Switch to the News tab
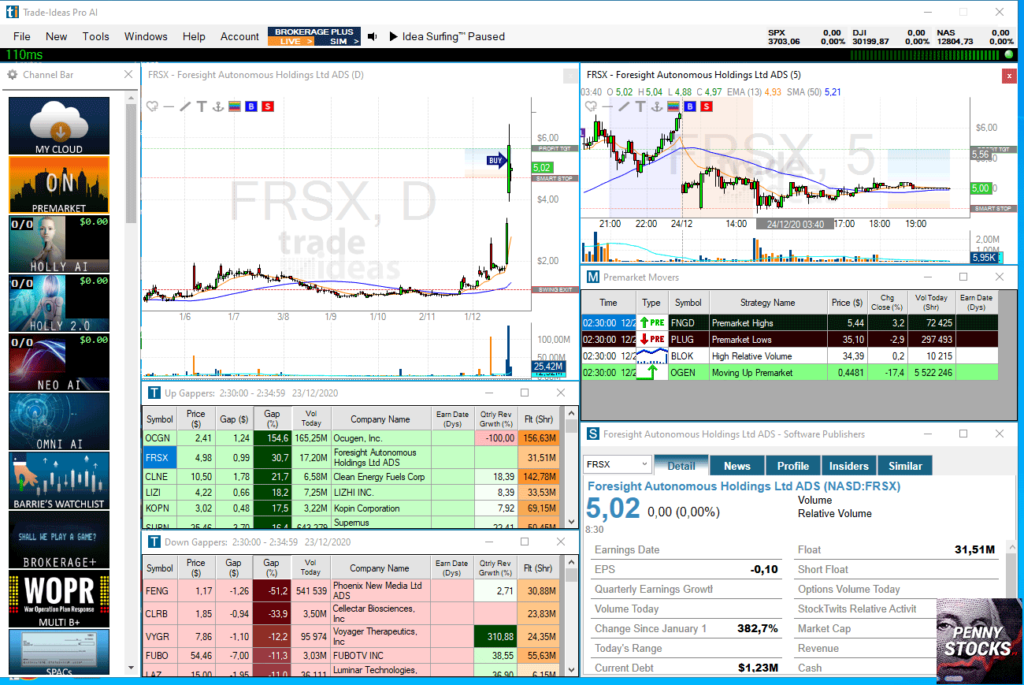 (737, 466)
